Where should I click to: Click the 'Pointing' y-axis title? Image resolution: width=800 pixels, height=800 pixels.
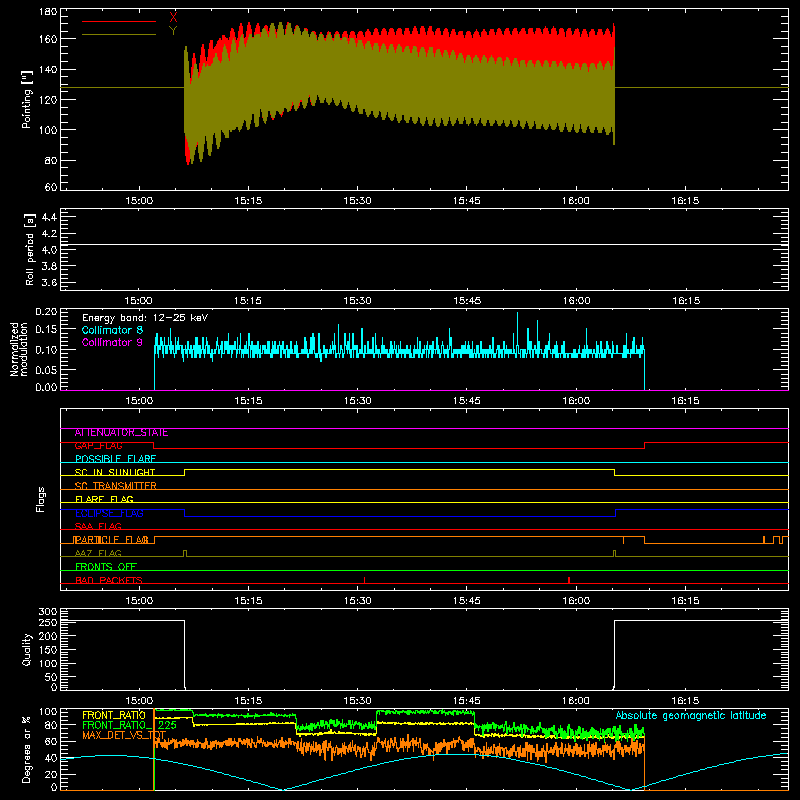[x=27, y=99]
